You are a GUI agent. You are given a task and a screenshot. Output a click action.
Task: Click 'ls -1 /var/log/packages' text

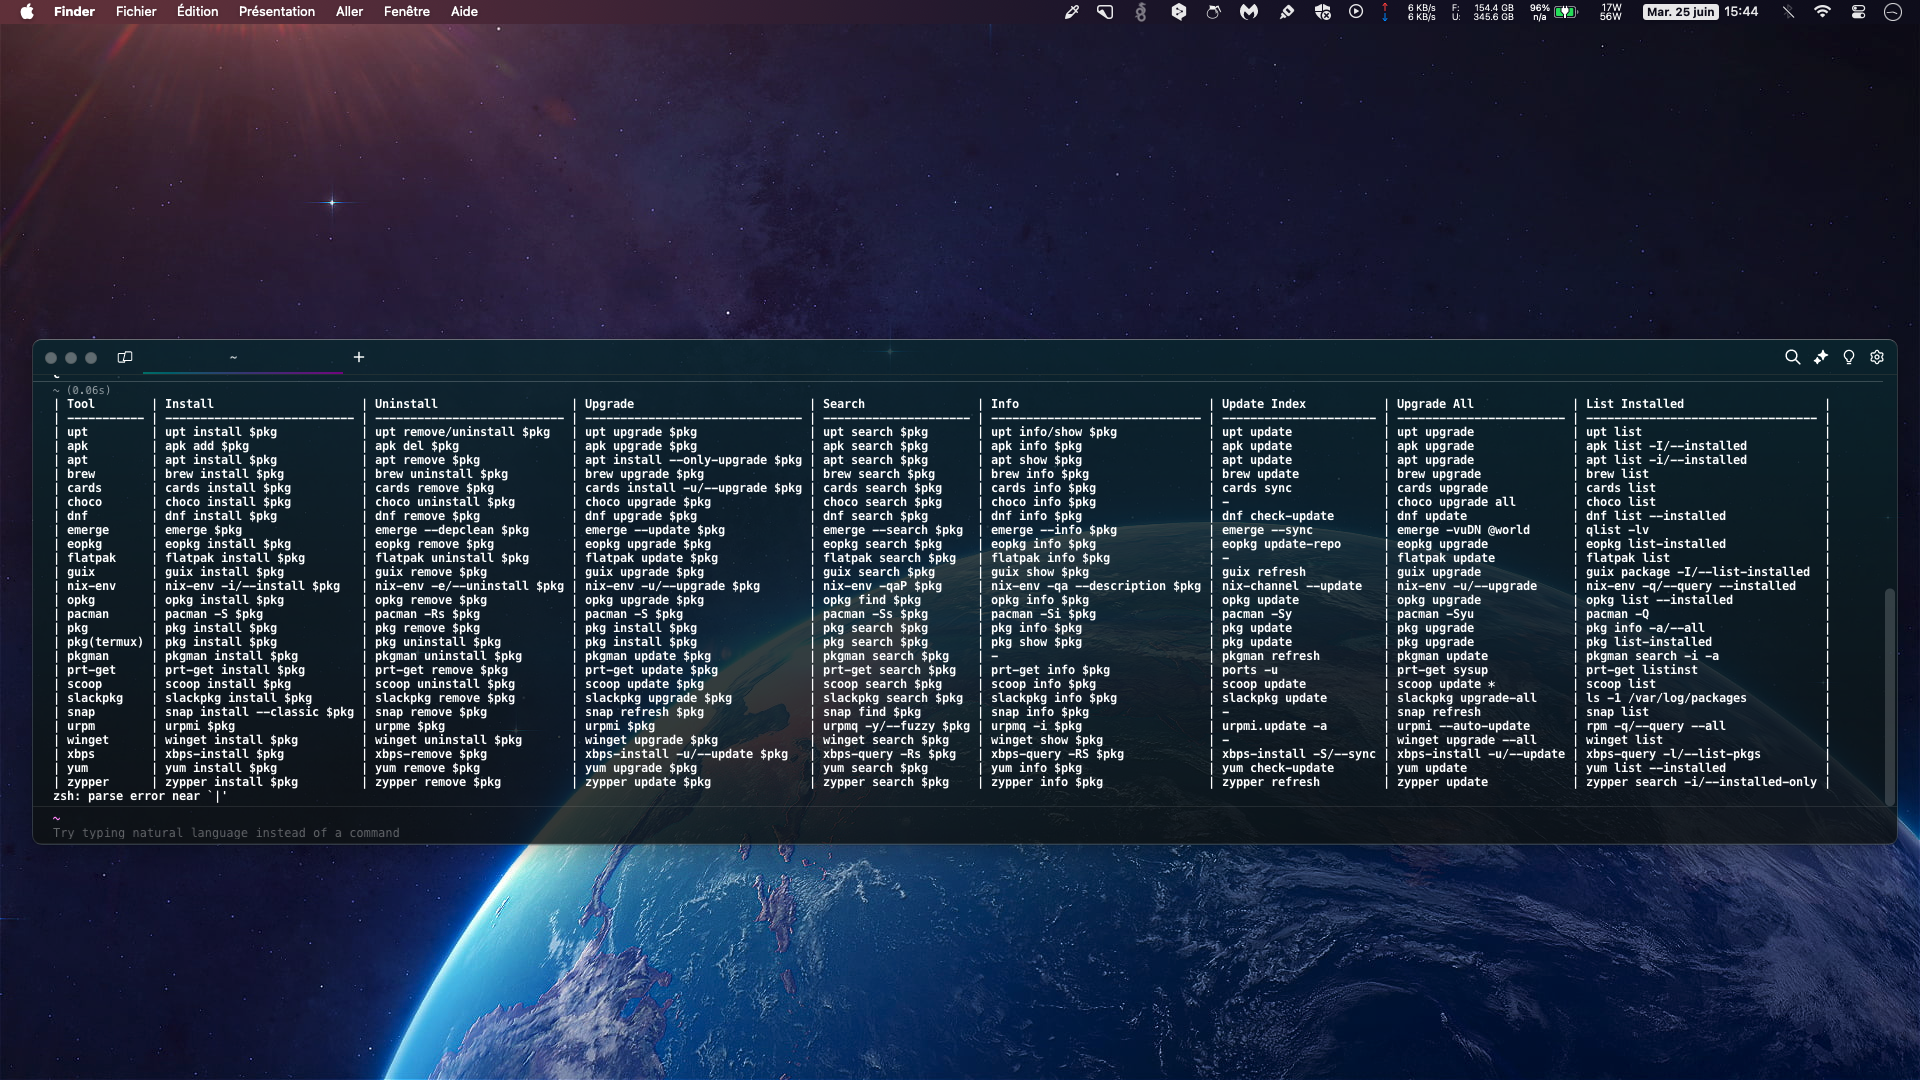coord(1666,698)
